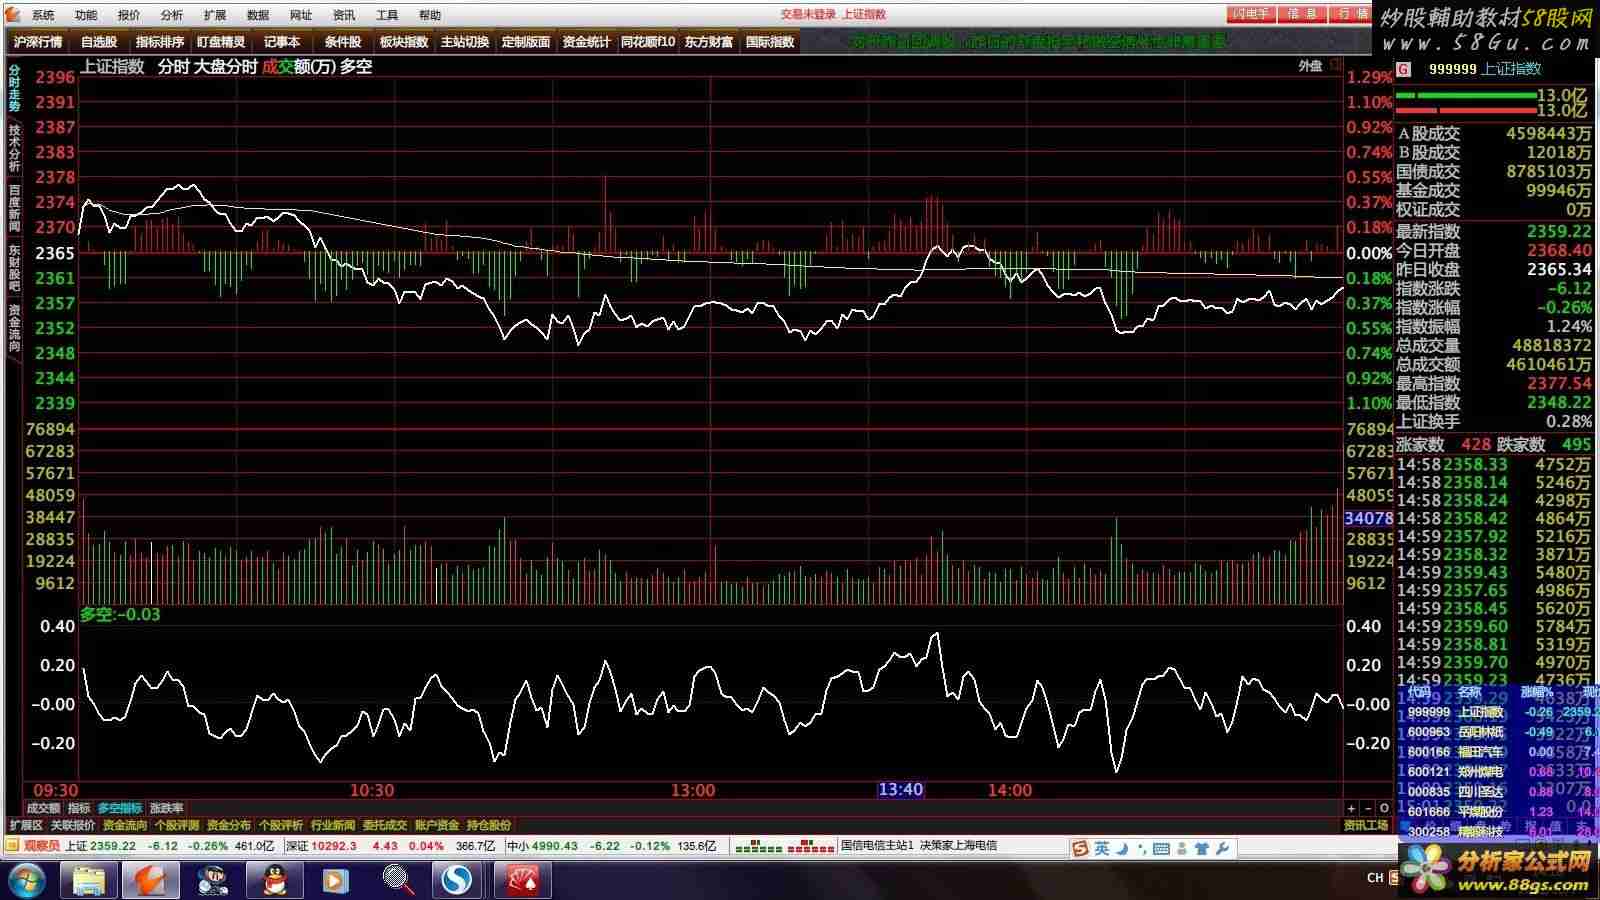
Task: Click the 资金分布 bottom tab
Action: coord(229,825)
